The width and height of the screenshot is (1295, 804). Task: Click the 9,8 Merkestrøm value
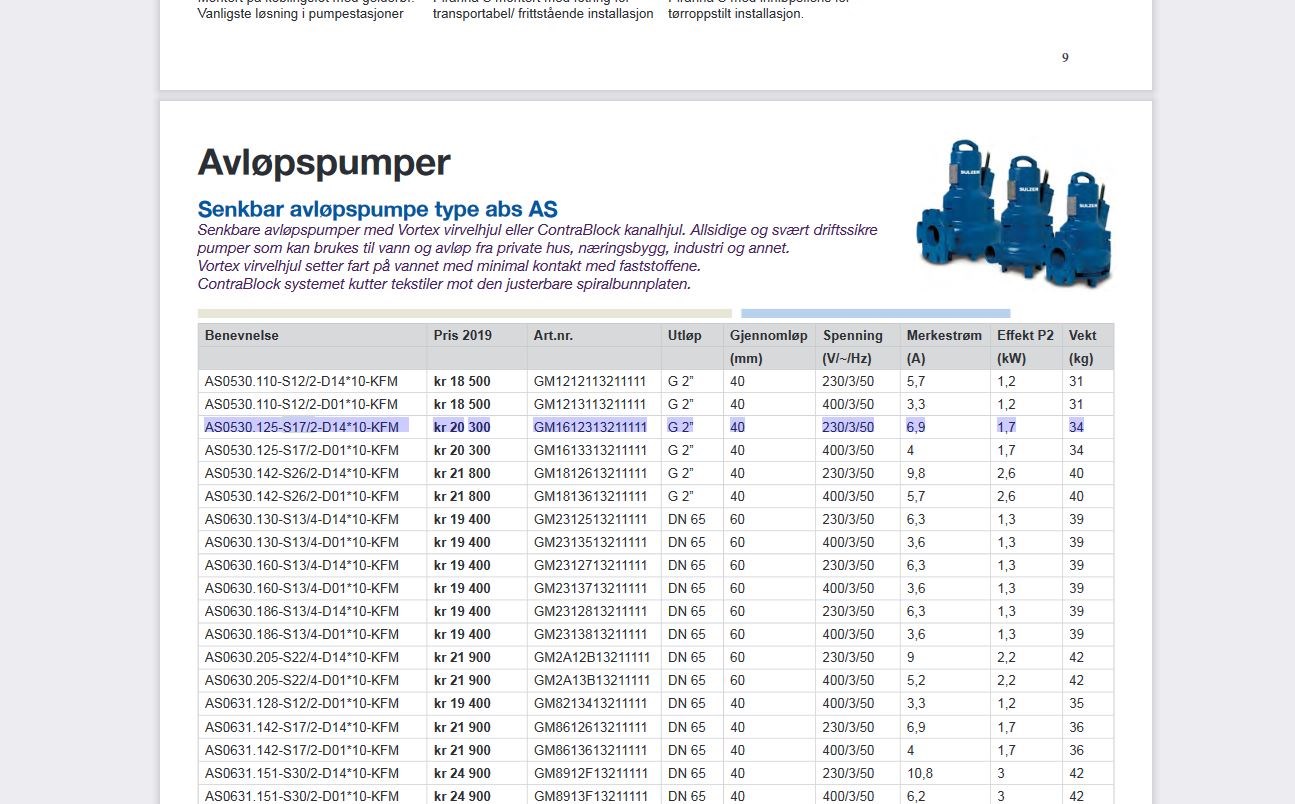[x=917, y=473]
